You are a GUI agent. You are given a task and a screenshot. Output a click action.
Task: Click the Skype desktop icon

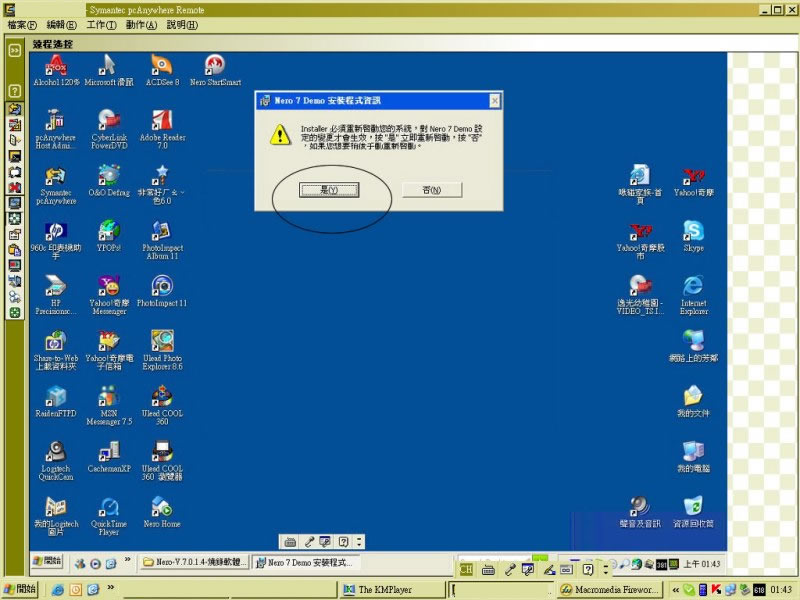(x=693, y=236)
